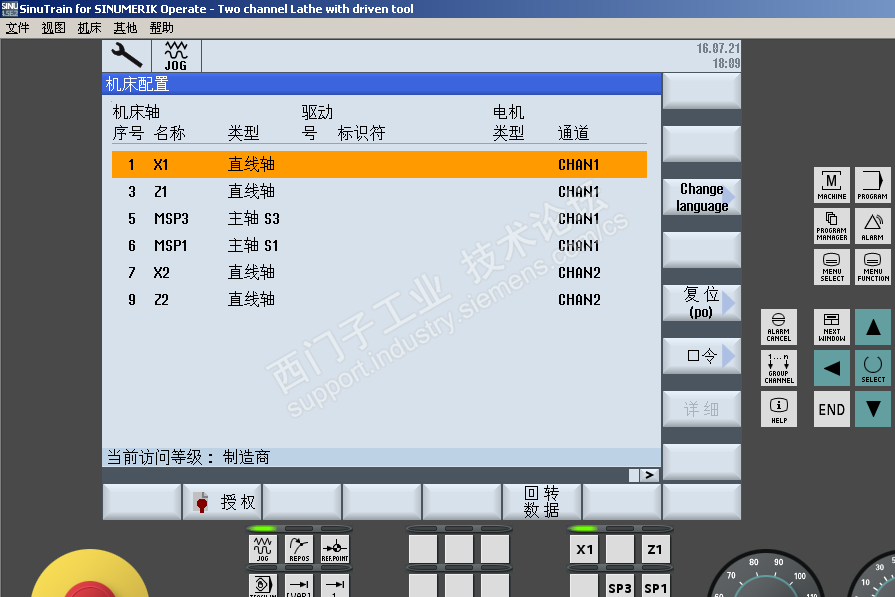Click the 授权 license softkey
Viewport: 895px width, 597px height.
point(222,502)
